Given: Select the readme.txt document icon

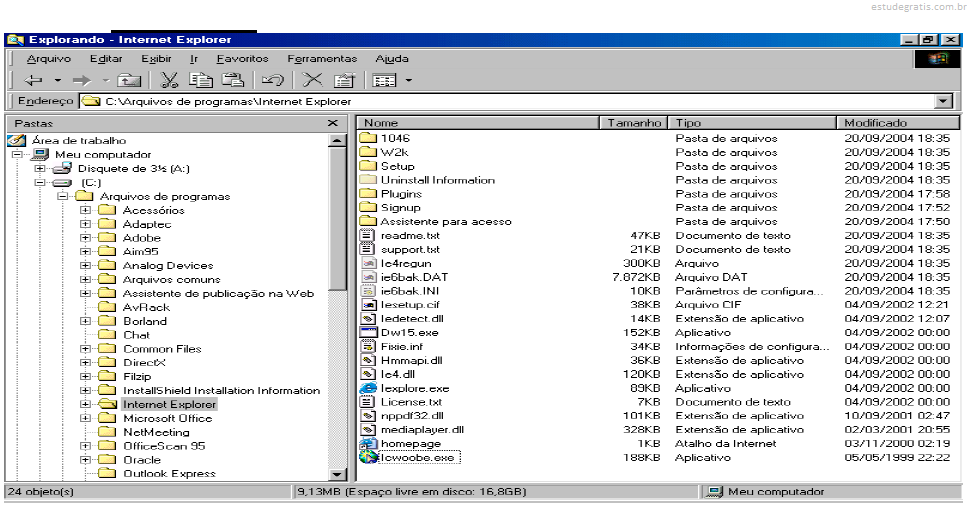Looking at the screenshot, I should 367,235.
